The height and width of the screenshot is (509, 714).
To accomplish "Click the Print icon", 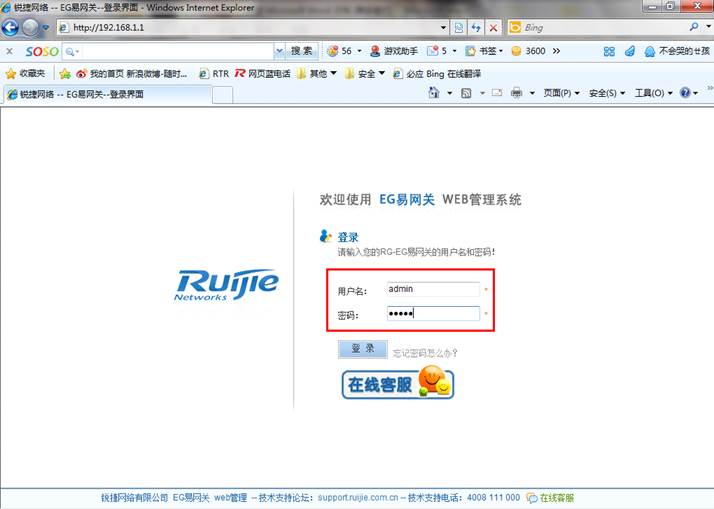I will pos(516,93).
